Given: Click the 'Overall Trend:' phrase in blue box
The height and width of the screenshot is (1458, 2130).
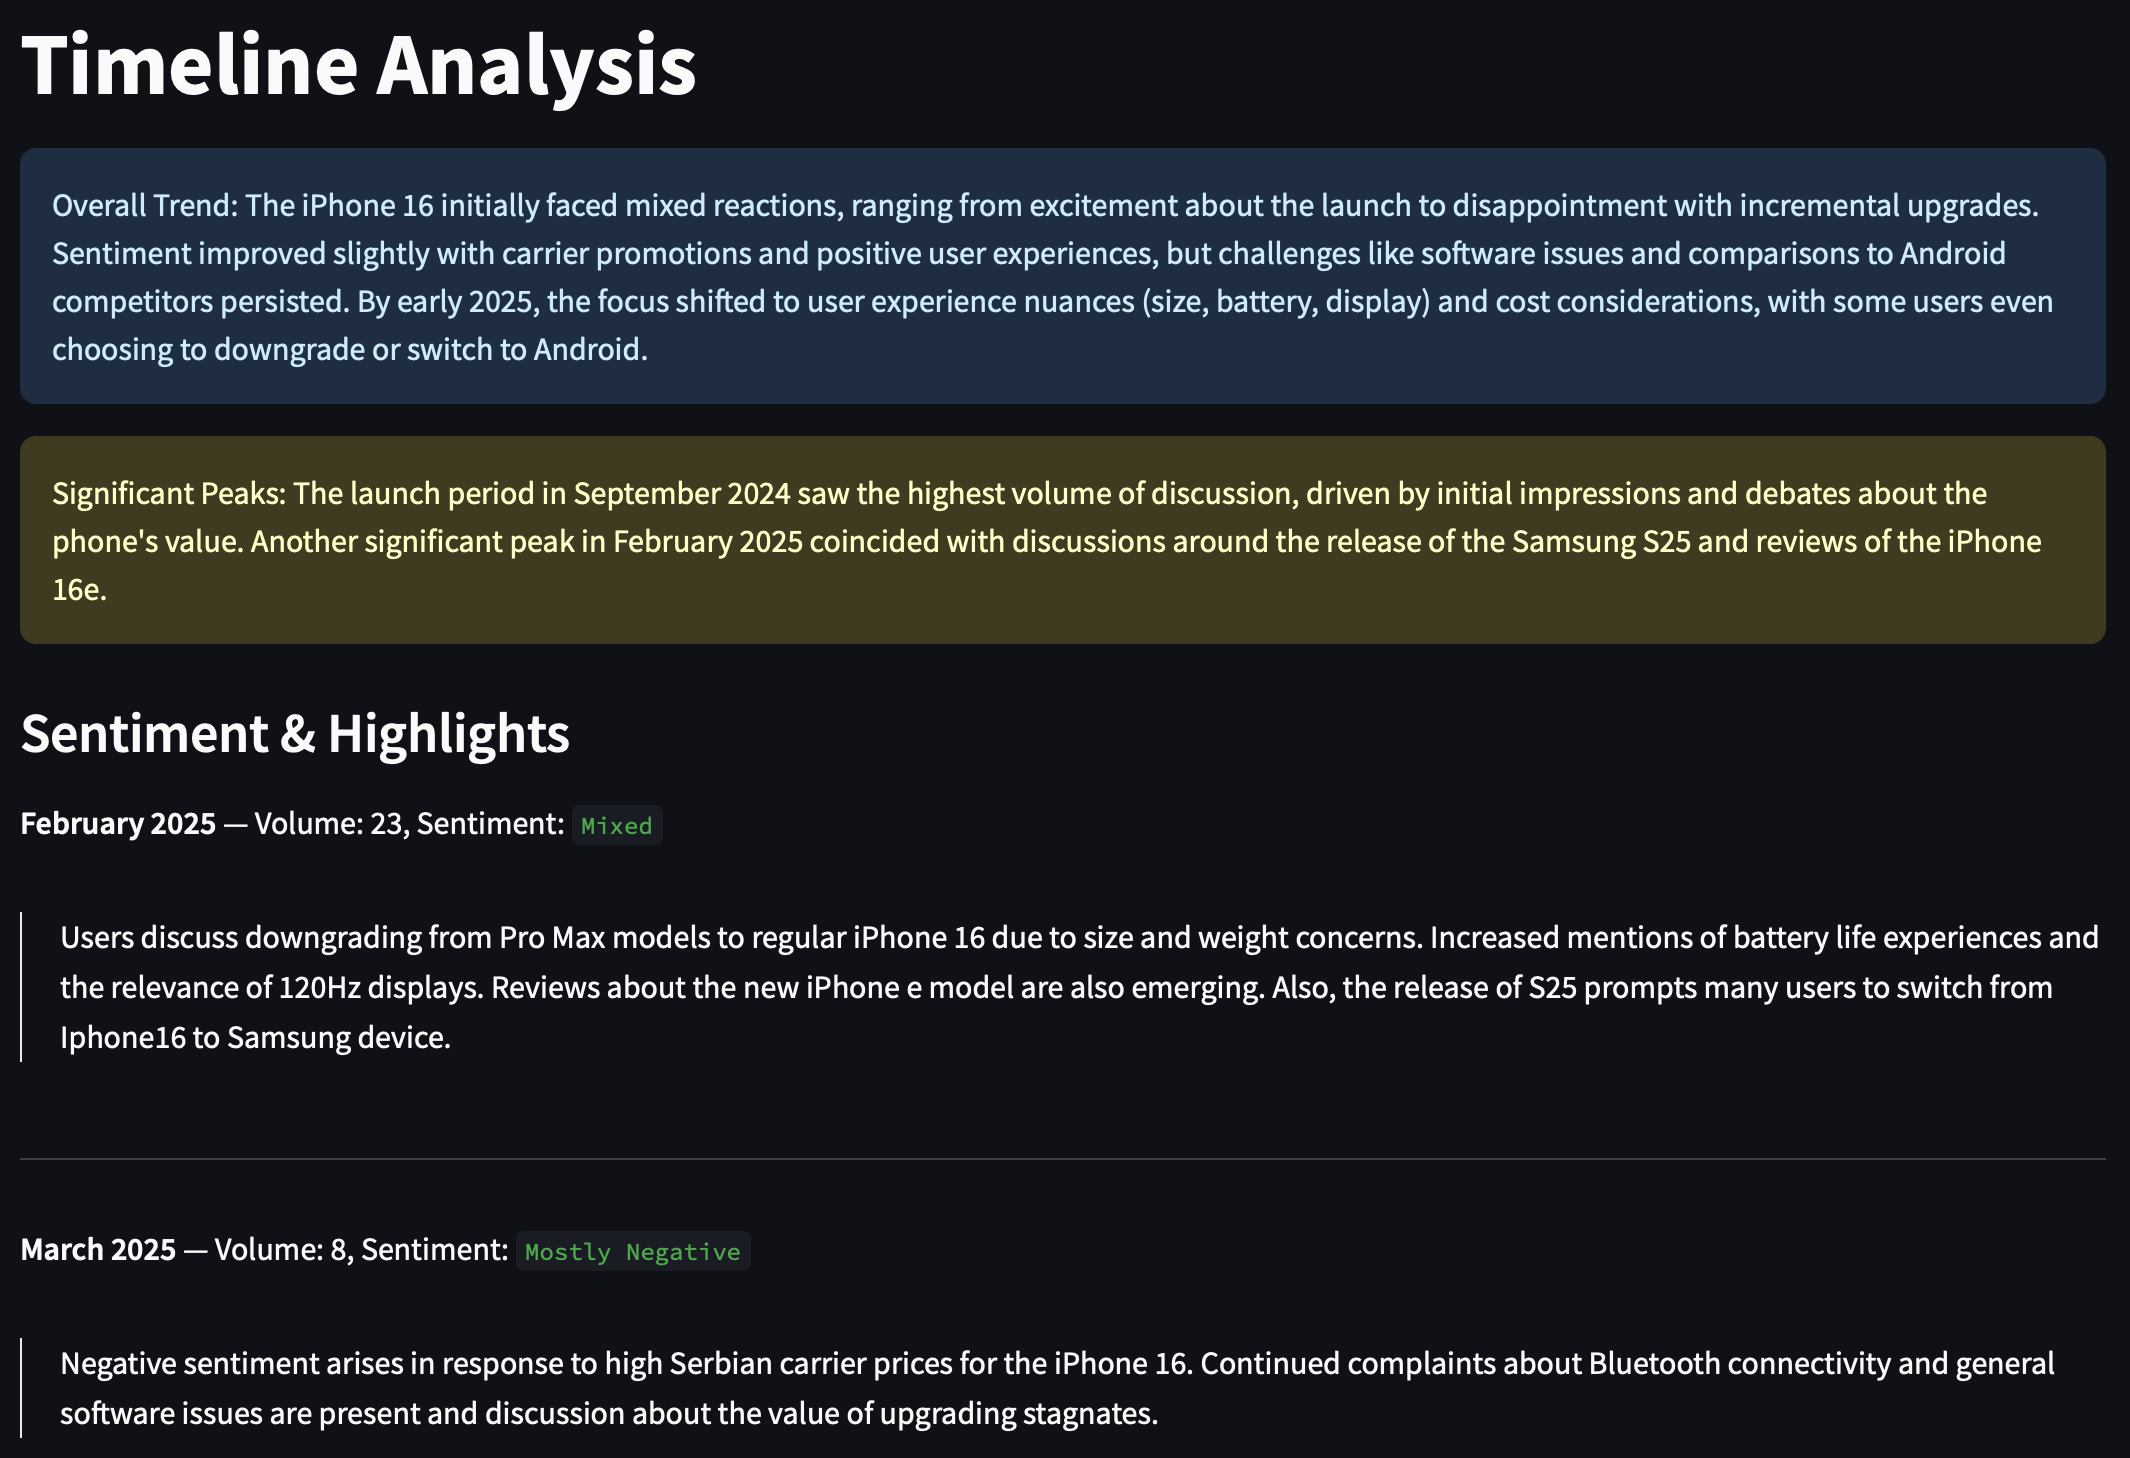Looking at the screenshot, I should click(145, 205).
